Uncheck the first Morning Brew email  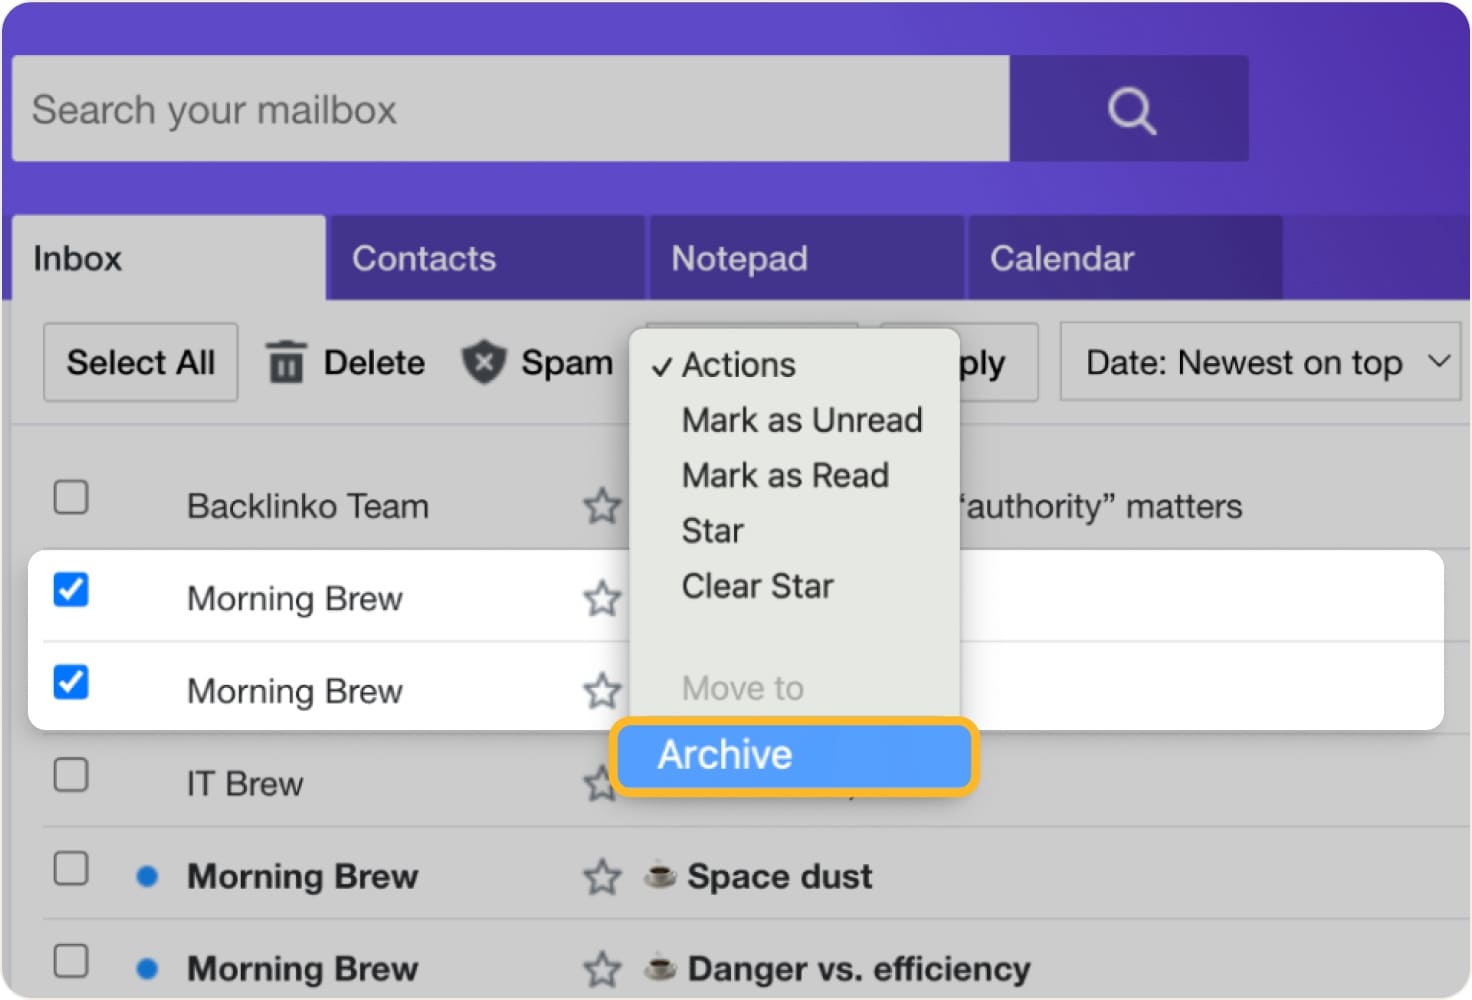(70, 591)
